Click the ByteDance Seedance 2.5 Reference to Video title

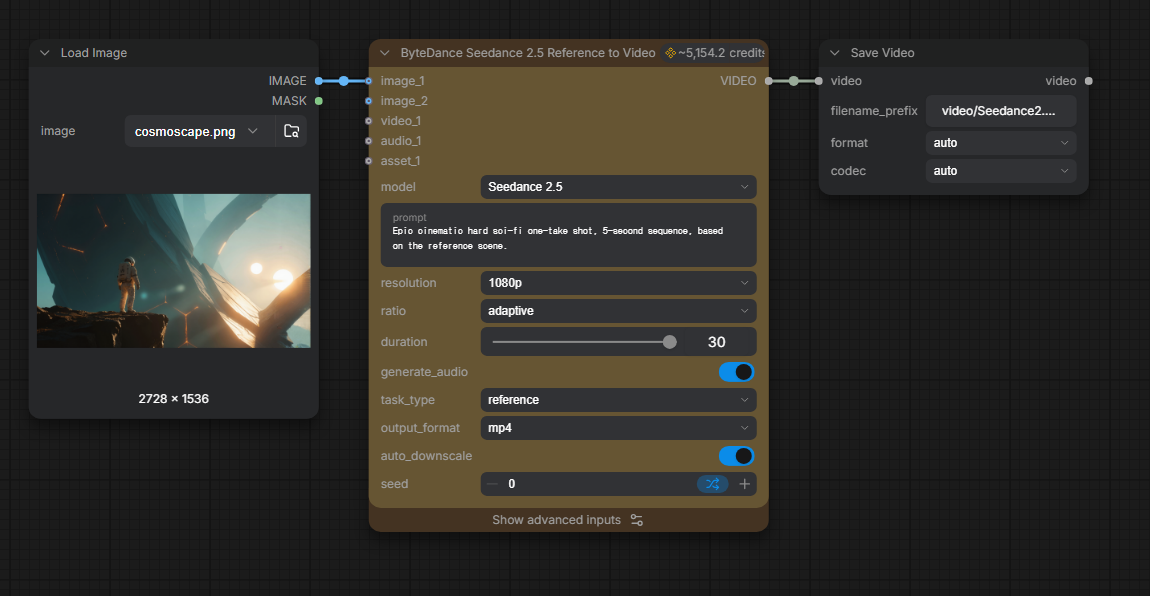(x=527, y=53)
